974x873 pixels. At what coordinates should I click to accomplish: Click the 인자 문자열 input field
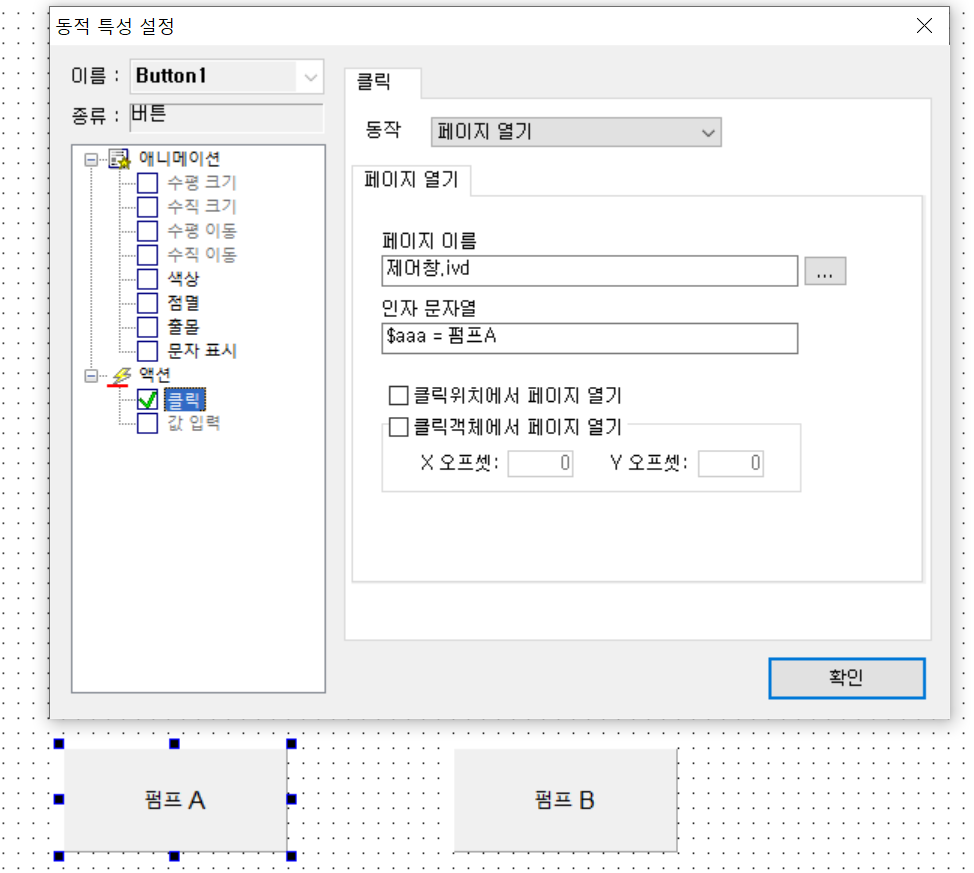point(589,339)
